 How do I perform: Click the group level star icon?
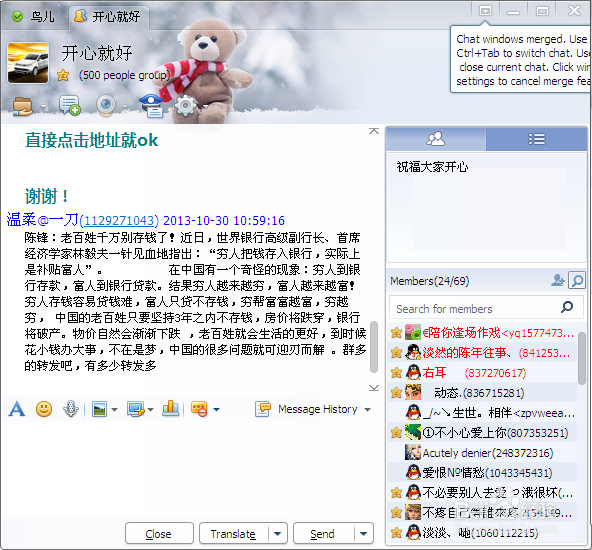pos(63,75)
